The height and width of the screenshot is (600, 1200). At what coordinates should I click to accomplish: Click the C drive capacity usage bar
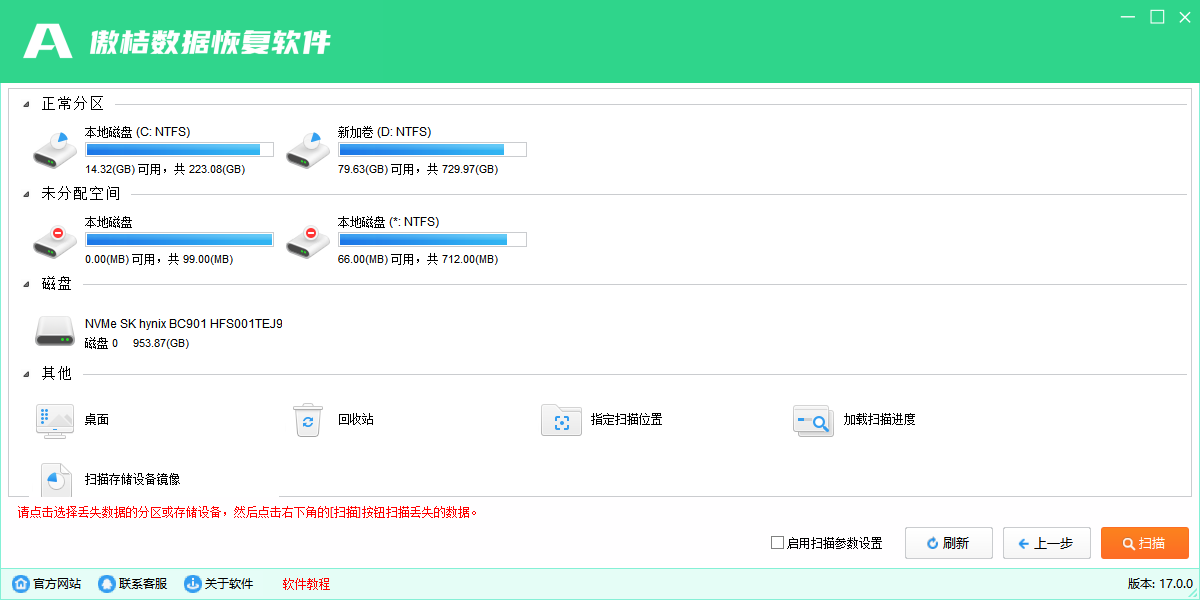(179, 148)
